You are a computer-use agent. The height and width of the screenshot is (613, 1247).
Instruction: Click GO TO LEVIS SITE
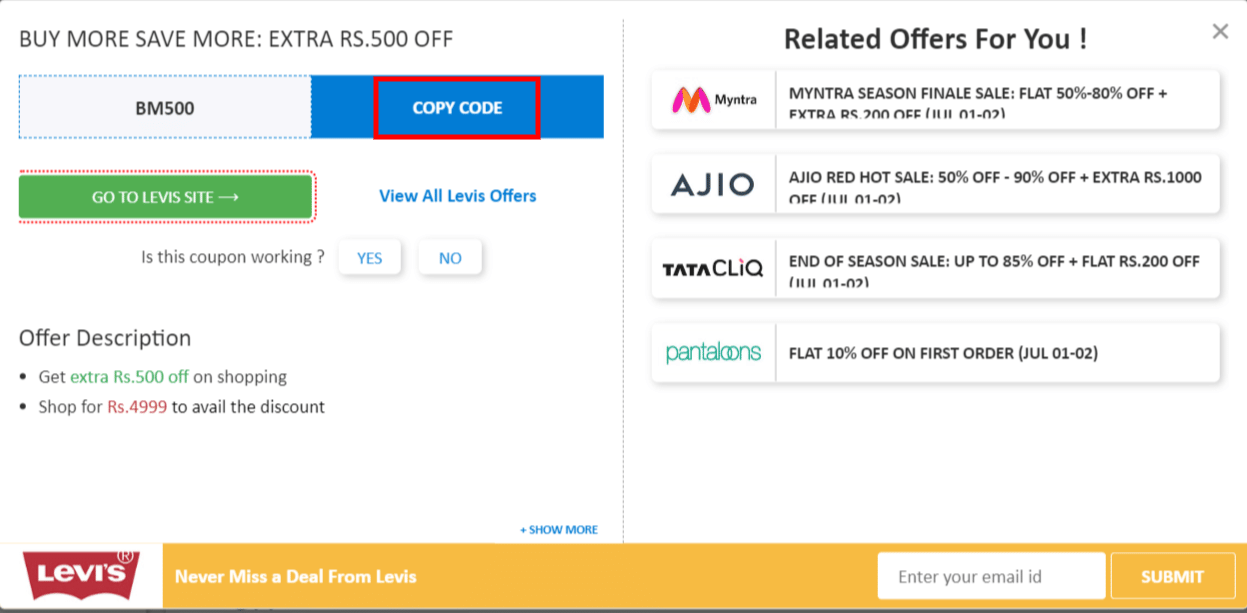[x=165, y=196]
